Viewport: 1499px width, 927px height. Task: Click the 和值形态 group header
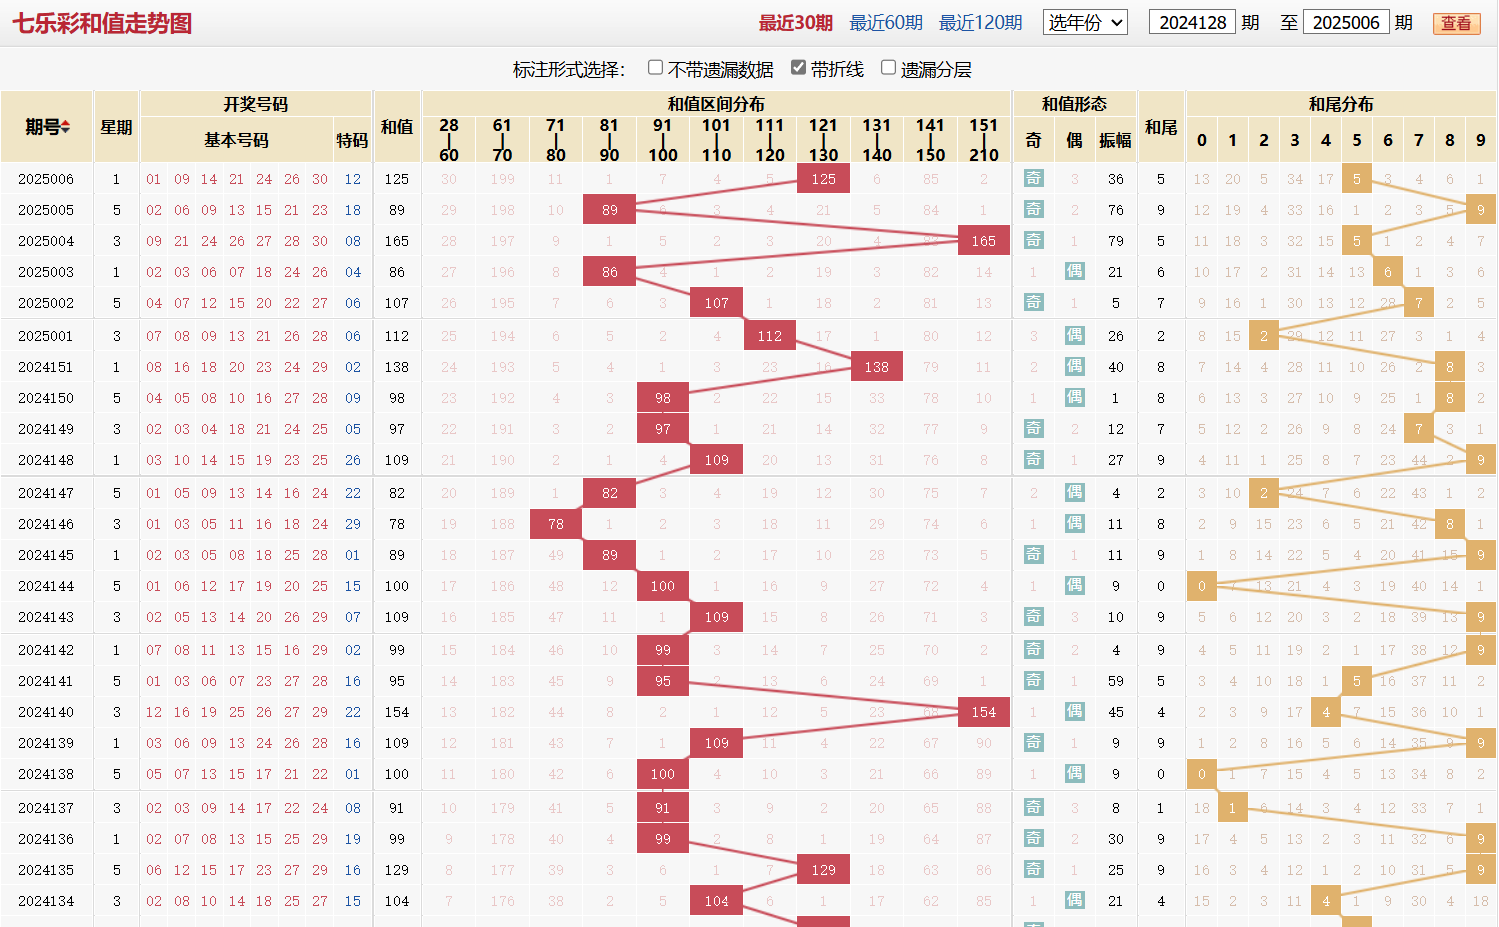coord(1074,104)
